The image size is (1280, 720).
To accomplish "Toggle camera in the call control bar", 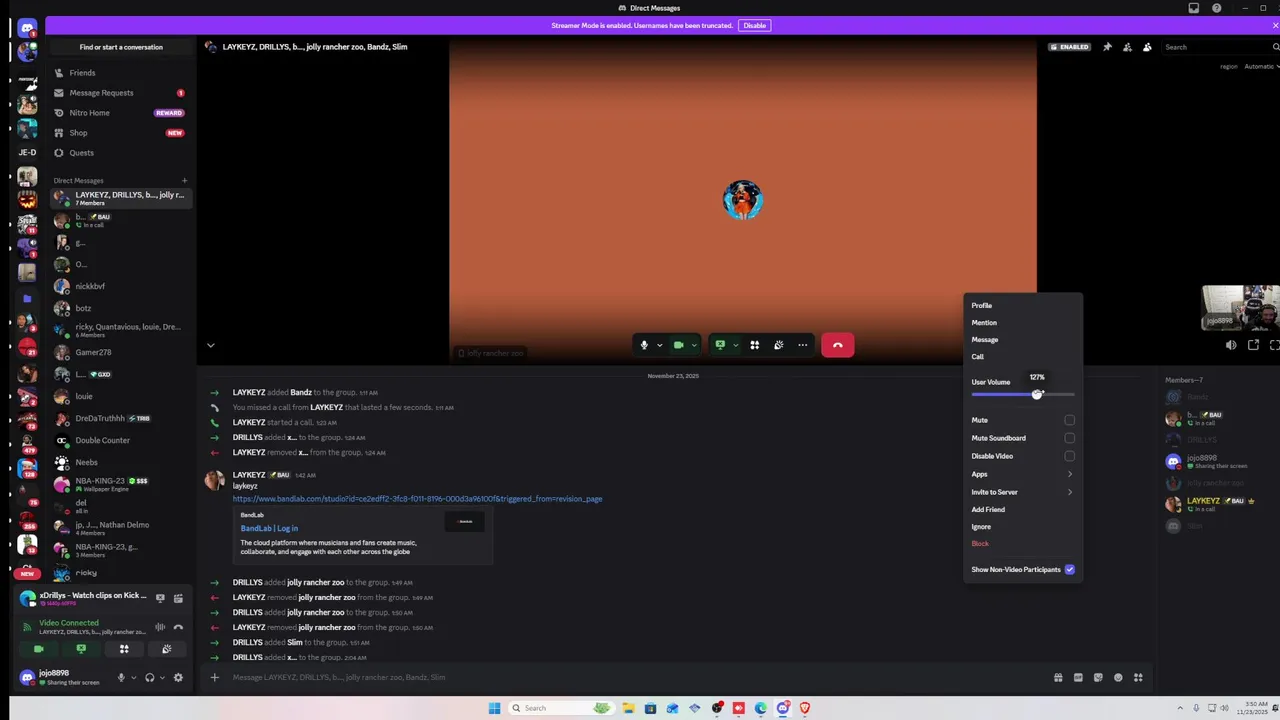I will [x=678, y=345].
